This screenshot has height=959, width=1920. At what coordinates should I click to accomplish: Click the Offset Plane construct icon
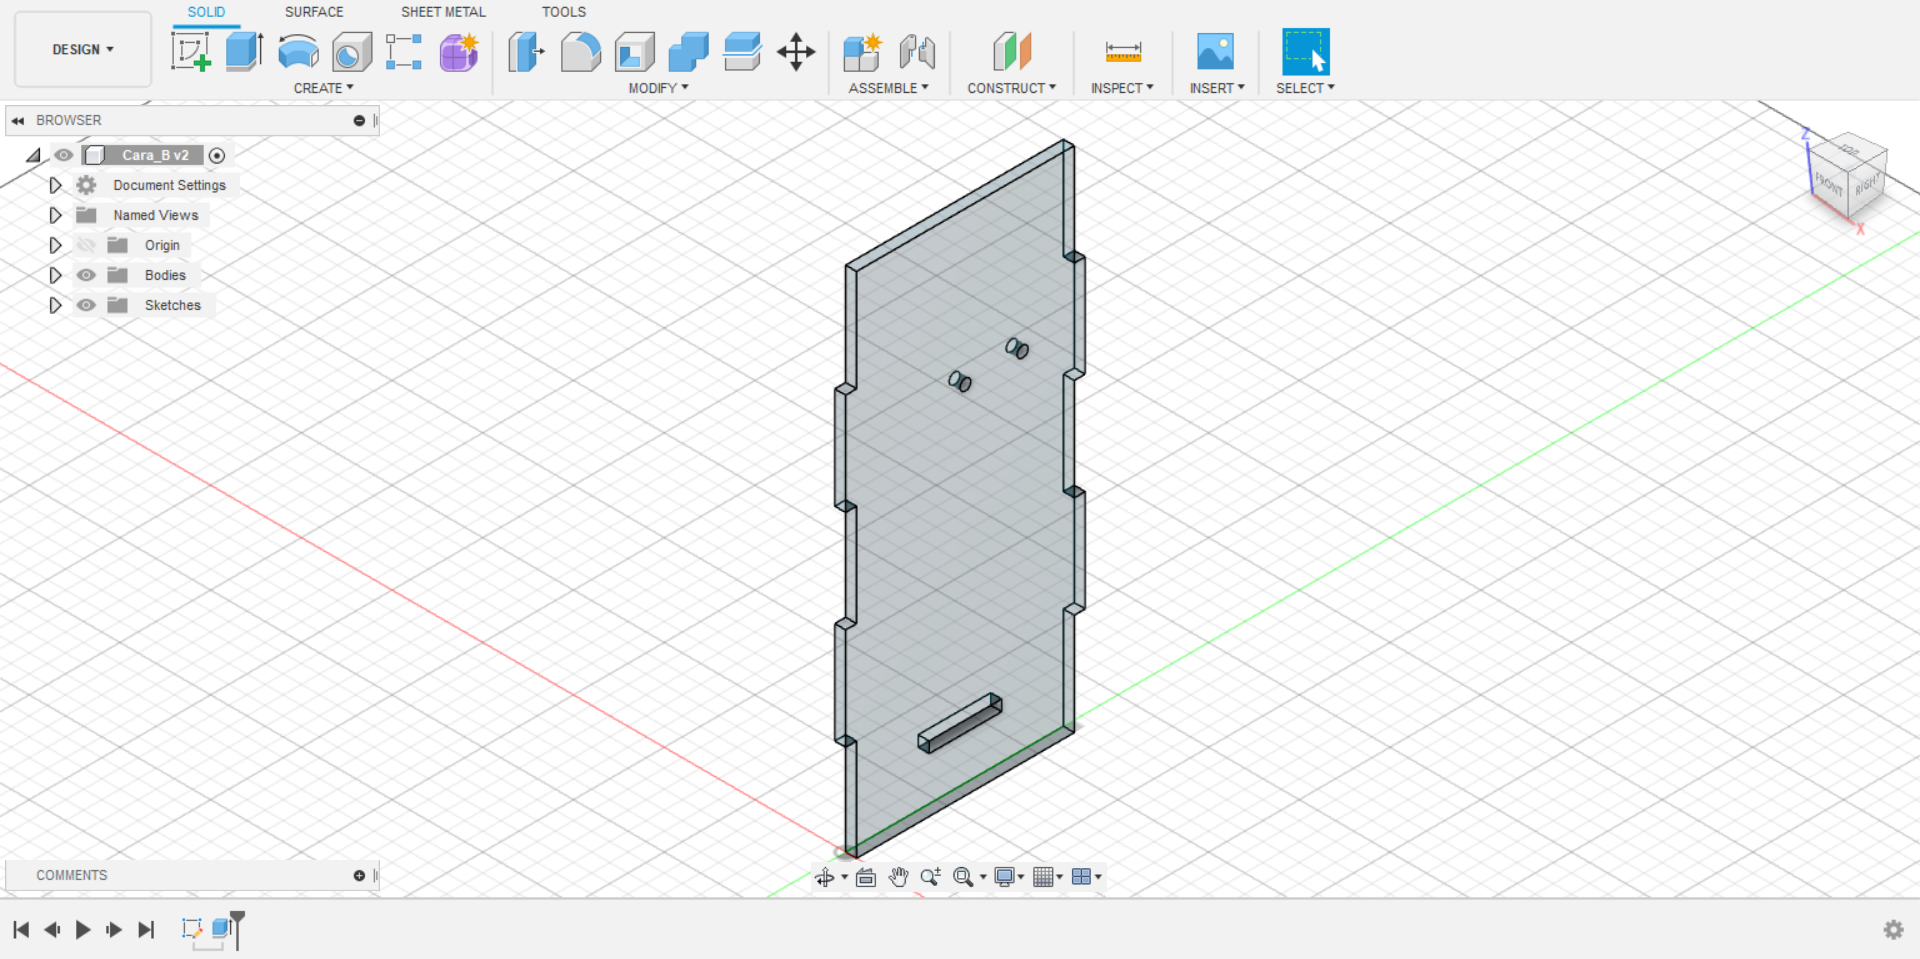coord(1012,51)
